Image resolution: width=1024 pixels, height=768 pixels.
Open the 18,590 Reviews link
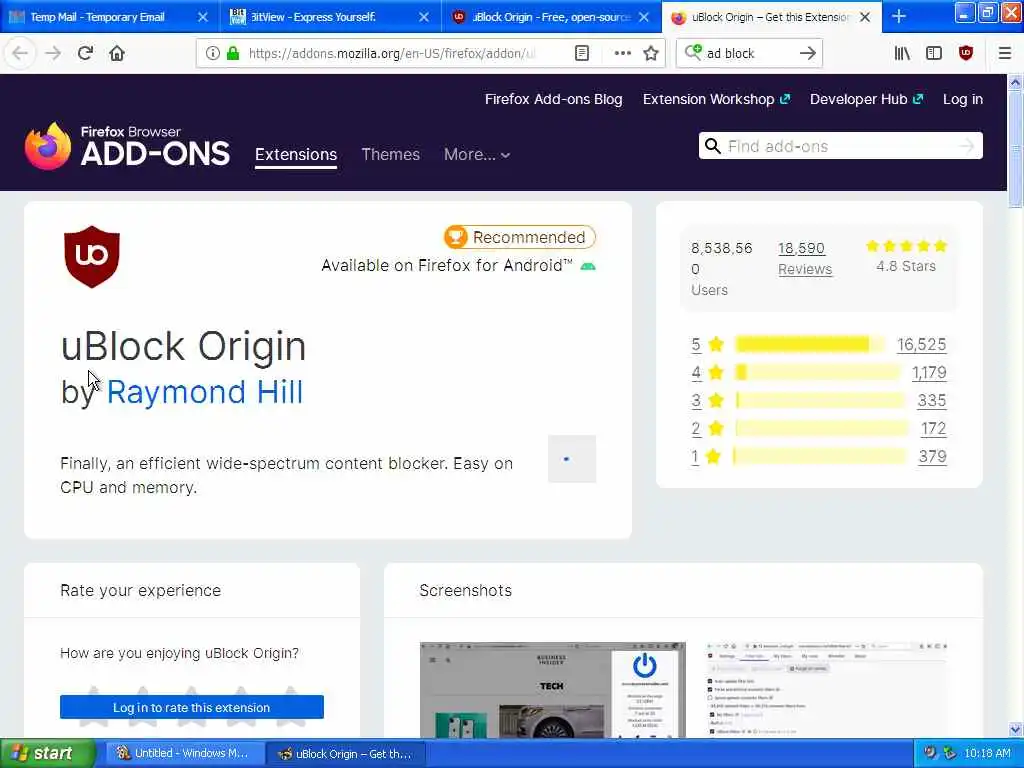pyautogui.click(x=805, y=259)
